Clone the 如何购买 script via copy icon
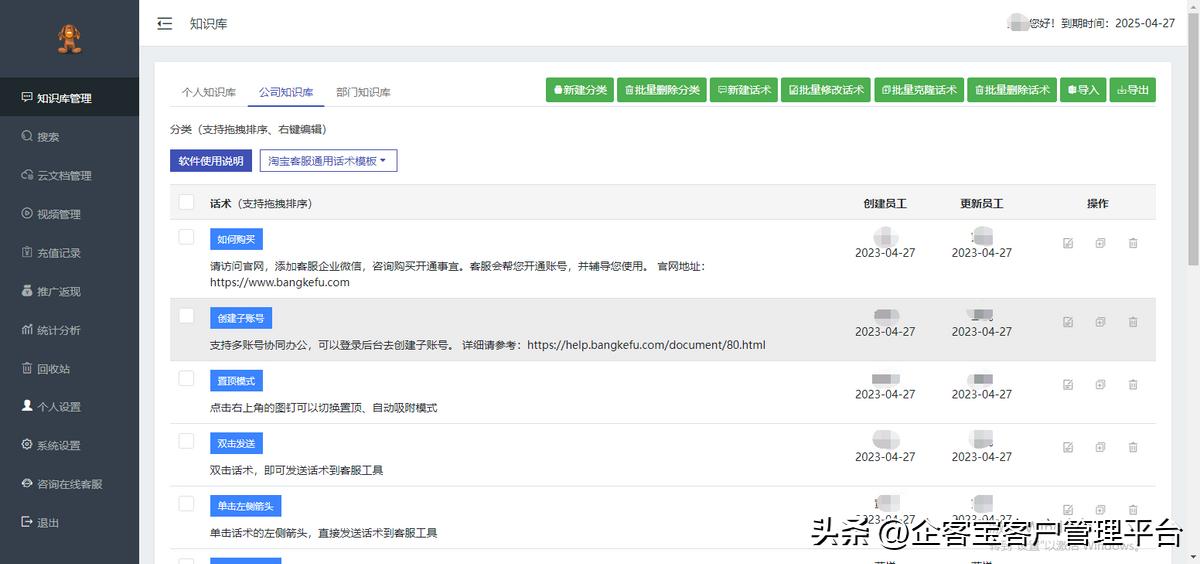The width and height of the screenshot is (1200, 564). 1100,243
